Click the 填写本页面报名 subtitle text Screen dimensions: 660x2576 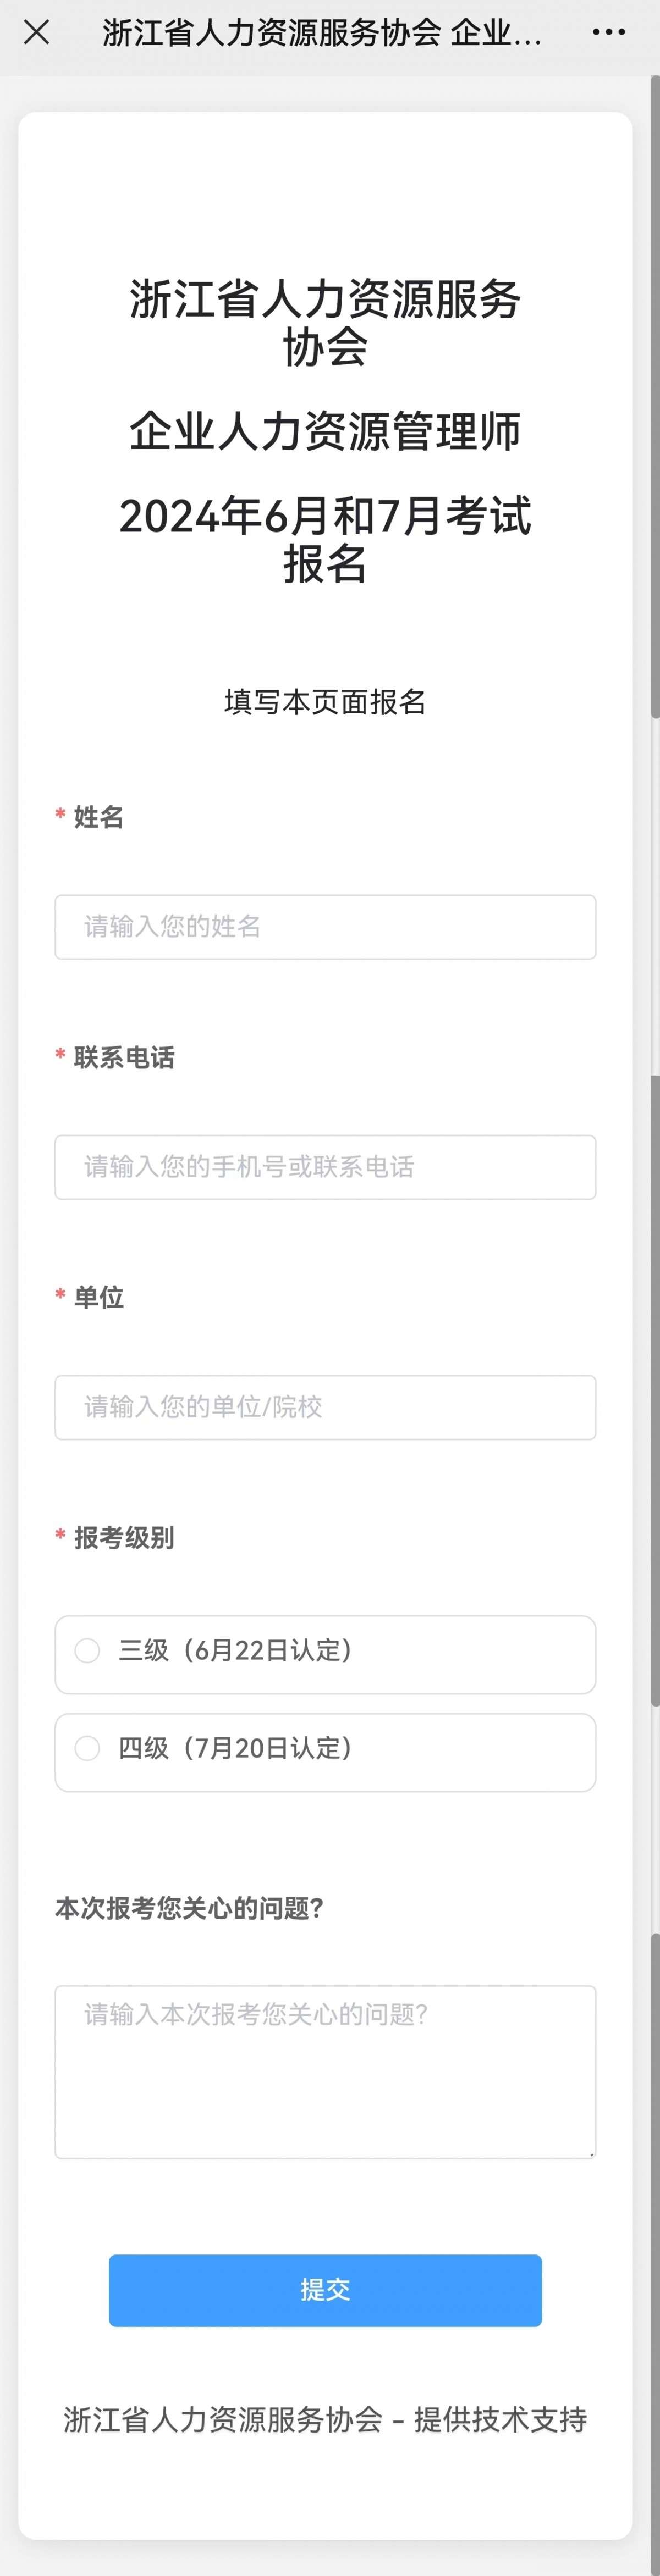coord(325,702)
